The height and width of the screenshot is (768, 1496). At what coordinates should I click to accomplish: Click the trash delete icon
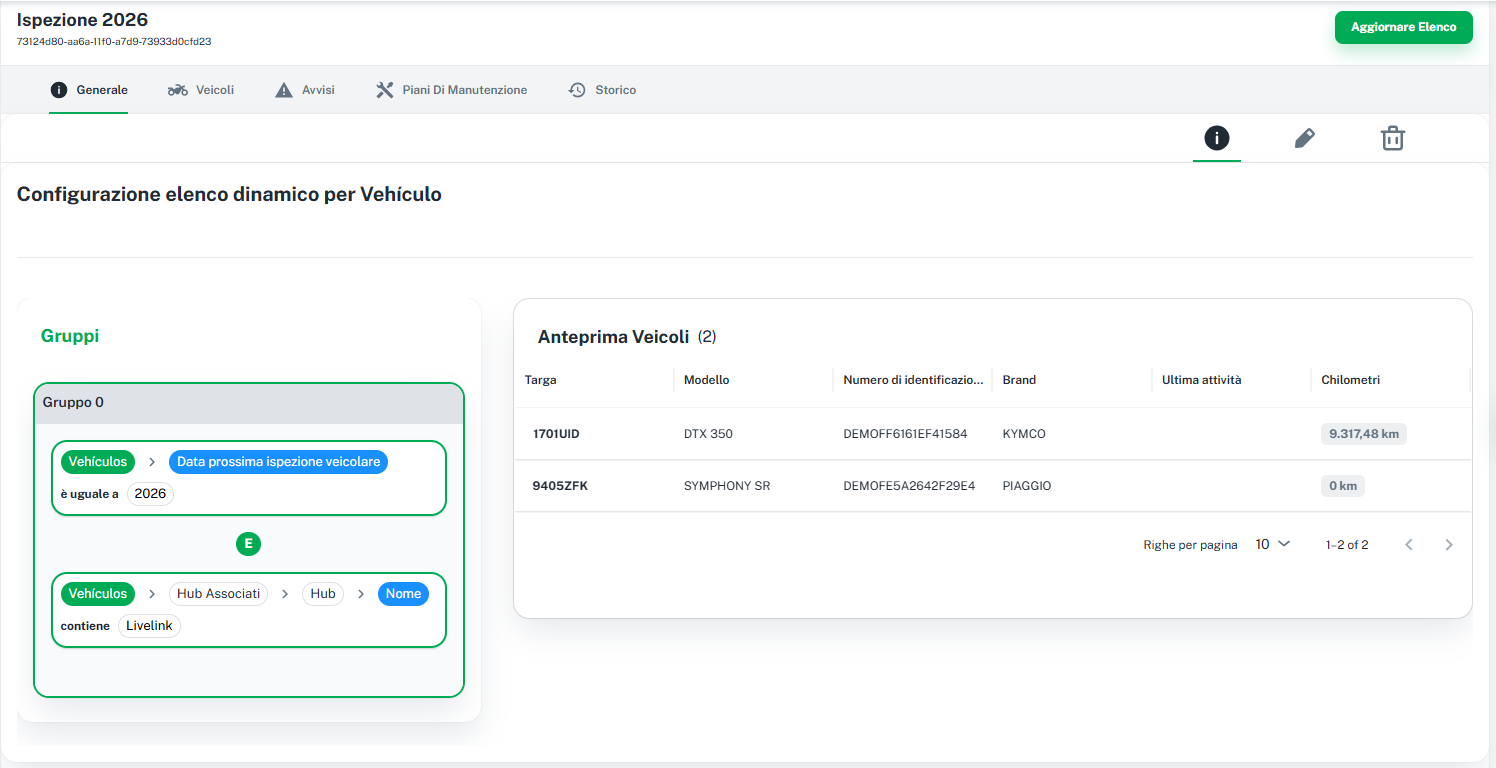[x=1392, y=139]
